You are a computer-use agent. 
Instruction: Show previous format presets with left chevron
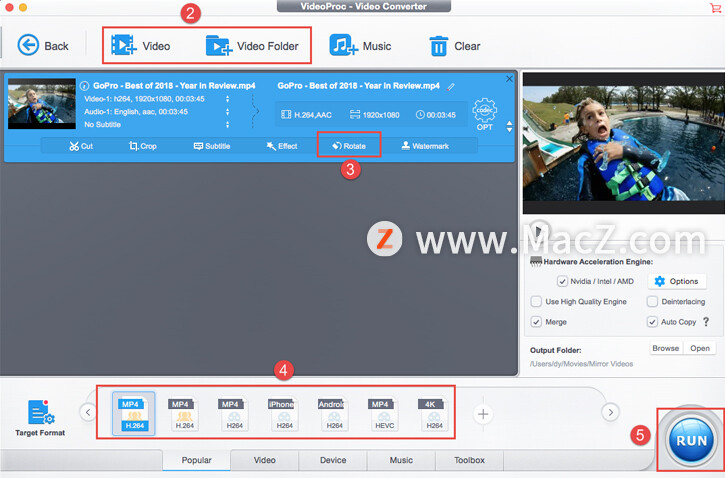(x=88, y=412)
